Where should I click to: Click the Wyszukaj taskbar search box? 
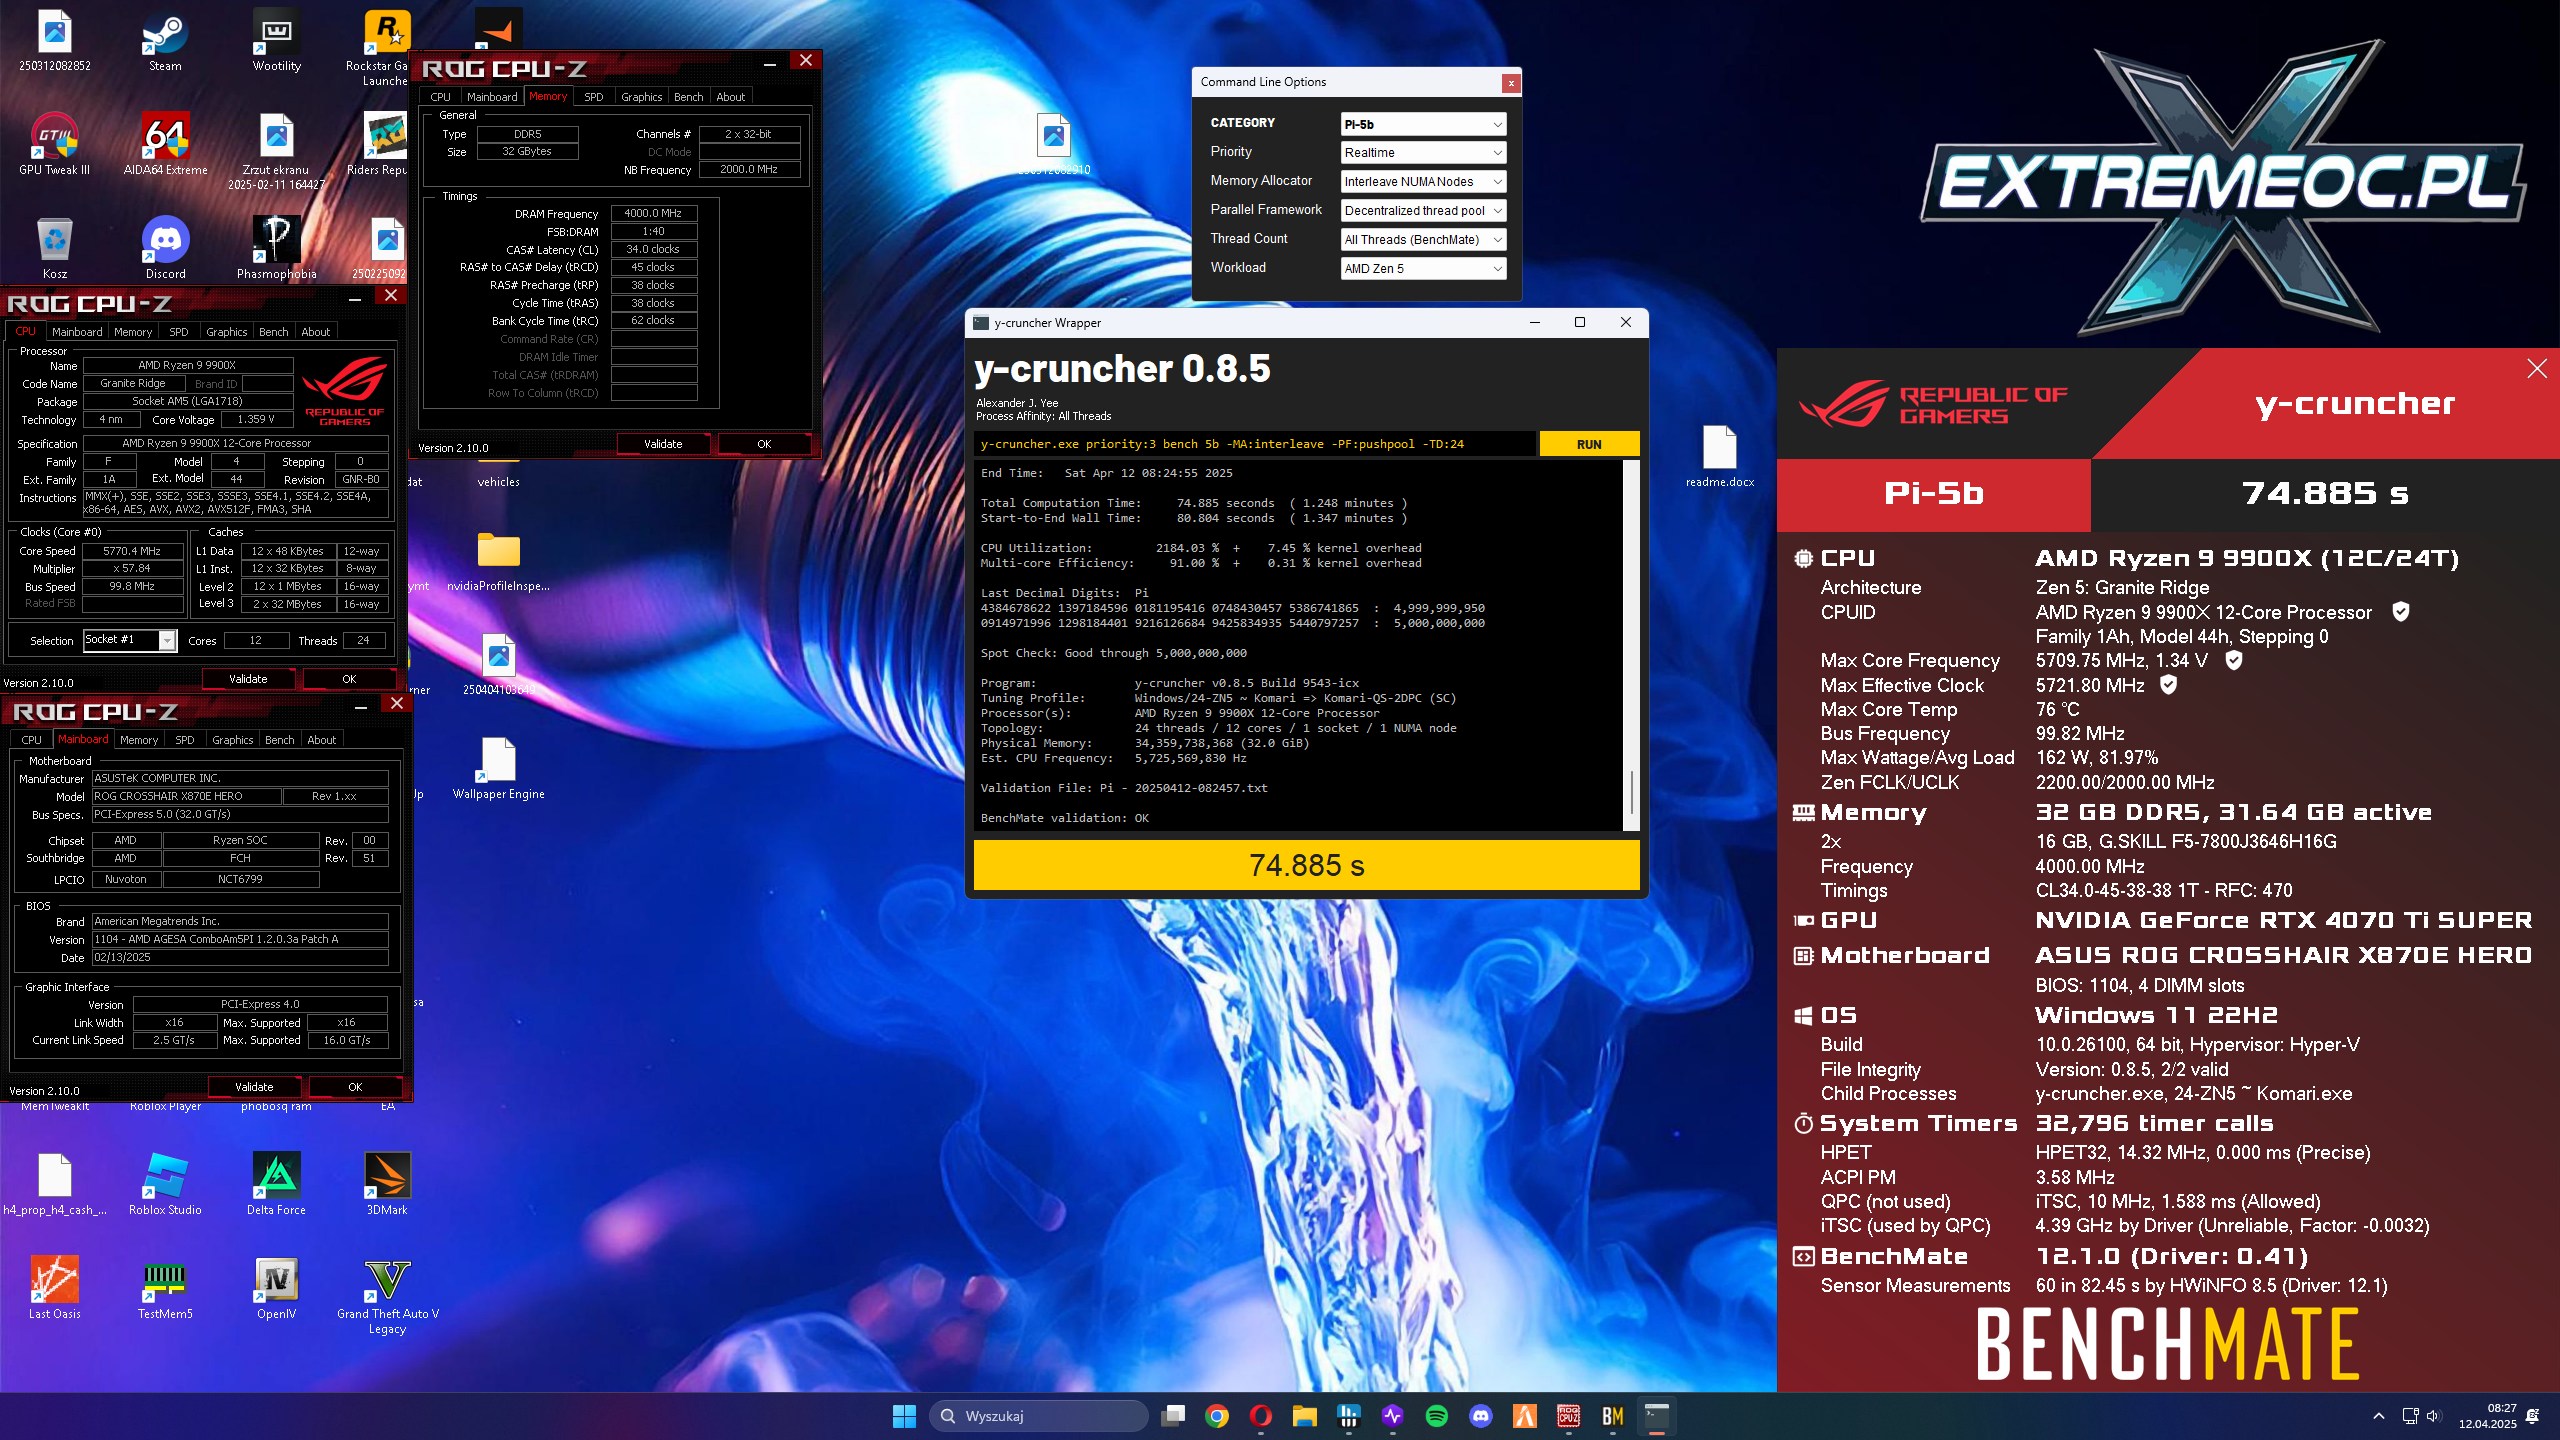1039,1416
